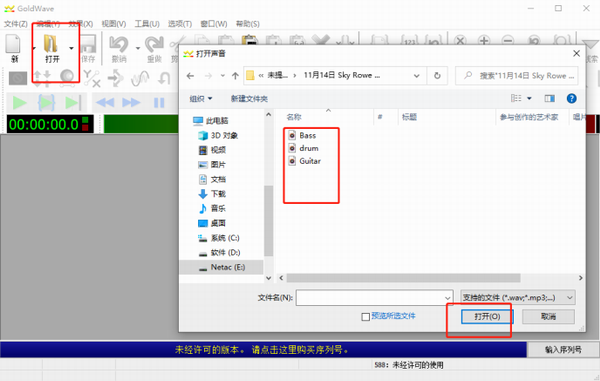Click the blue fast-forward button
Image resolution: width=600 pixels, height=381 pixels.
(x=131, y=103)
